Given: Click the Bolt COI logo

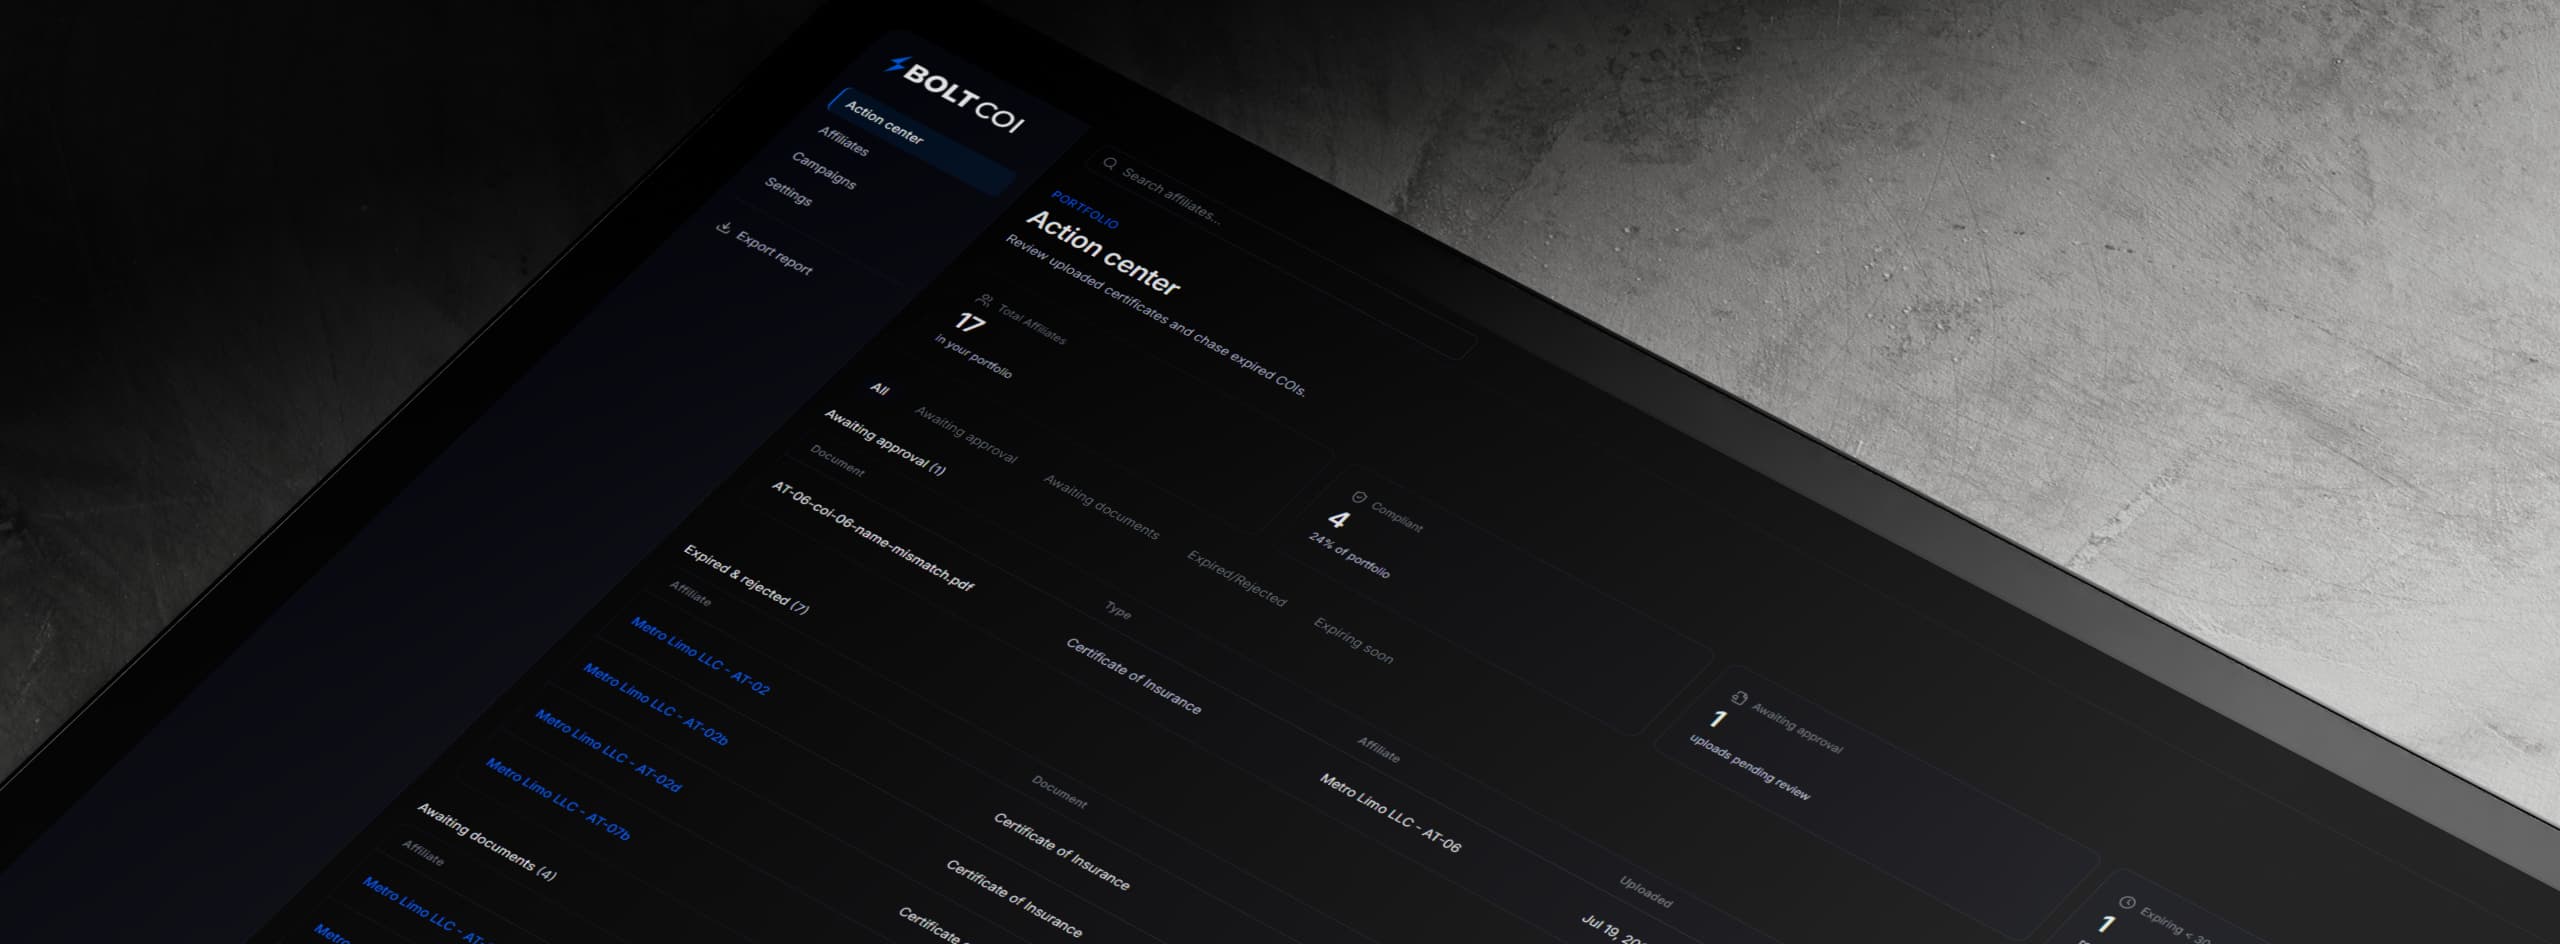Looking at the screenshot, I should tap(955, 96).
